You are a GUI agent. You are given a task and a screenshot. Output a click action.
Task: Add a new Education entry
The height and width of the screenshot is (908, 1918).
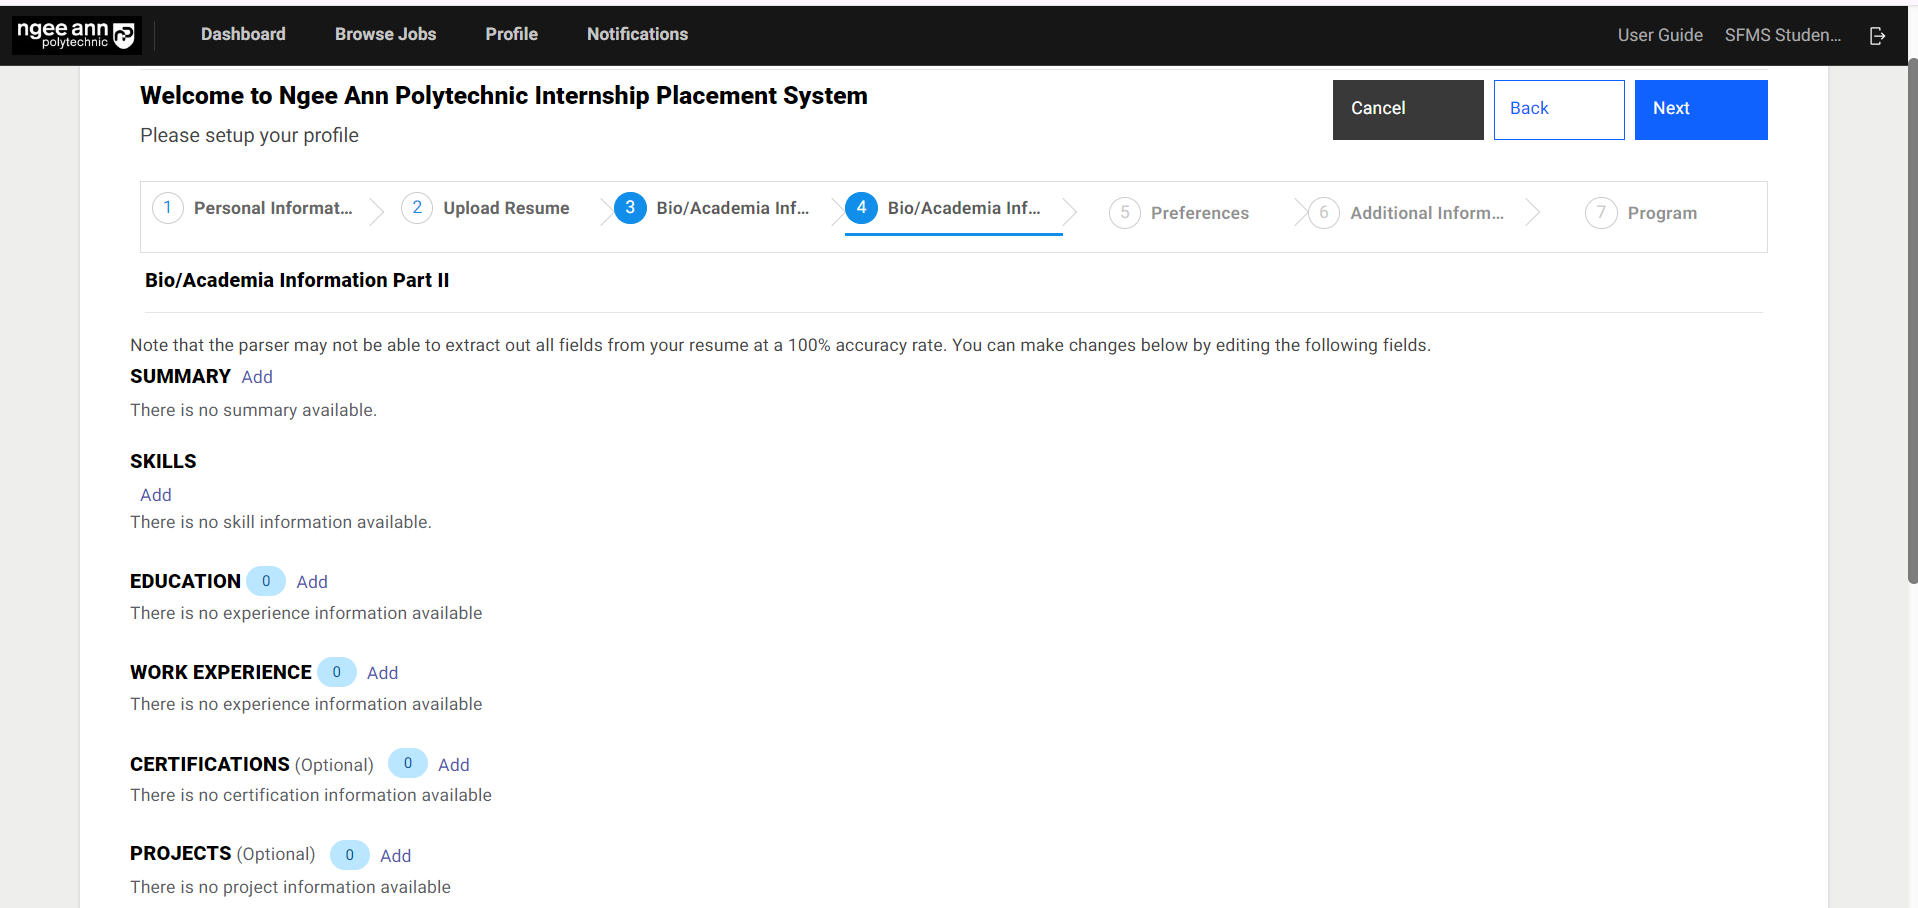(x=312, y=582)
